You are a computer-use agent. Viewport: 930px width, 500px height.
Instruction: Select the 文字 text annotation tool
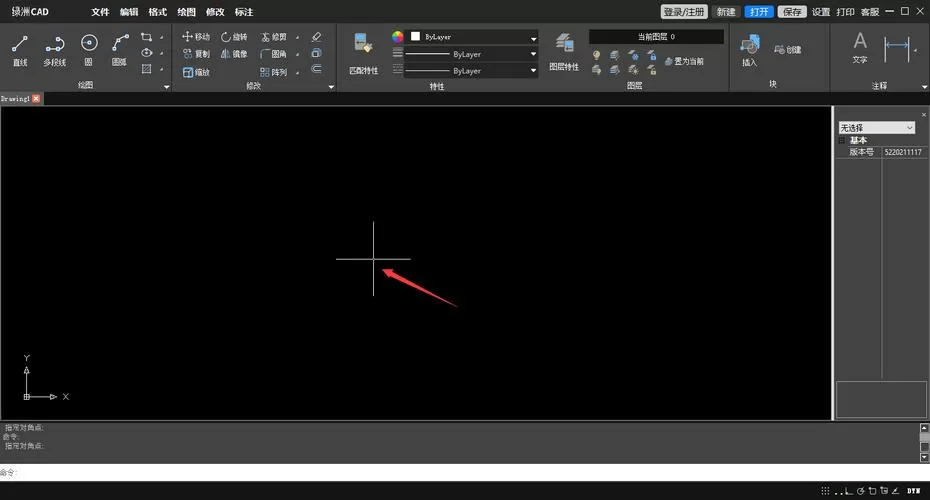(859, 47)
